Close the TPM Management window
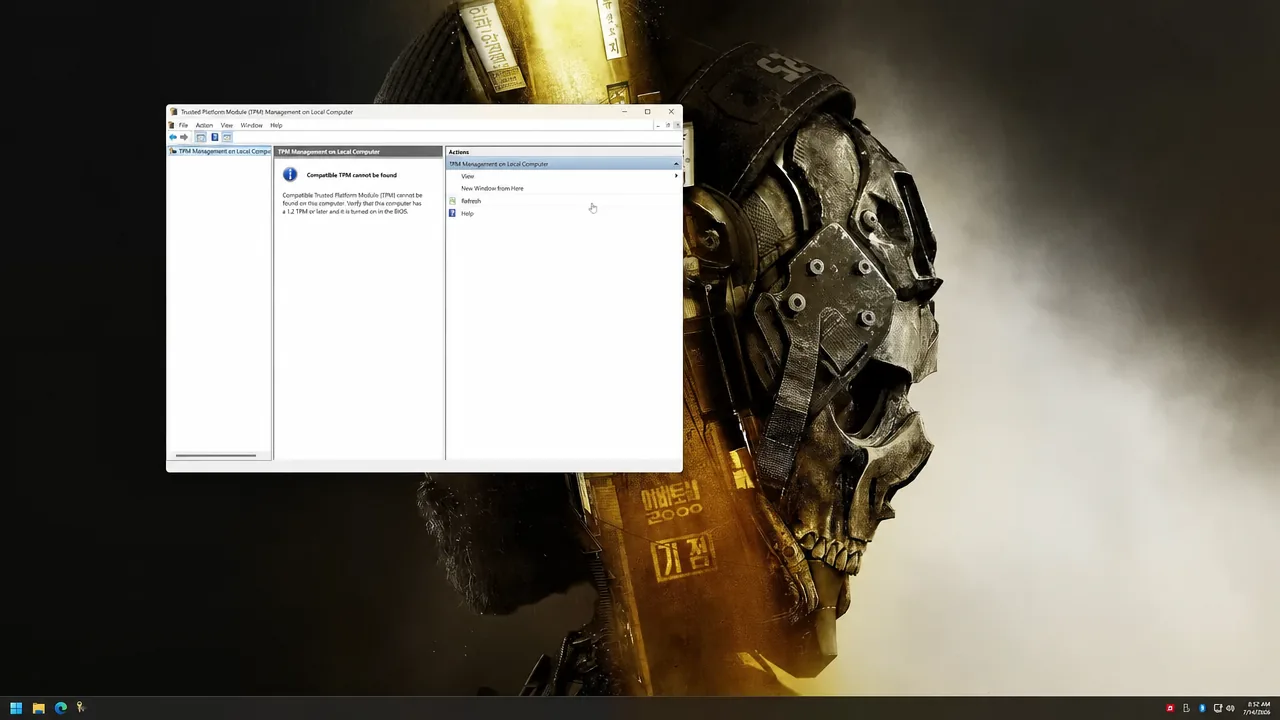The width and height of the screenshot is (1280, 720). point(671,111)
